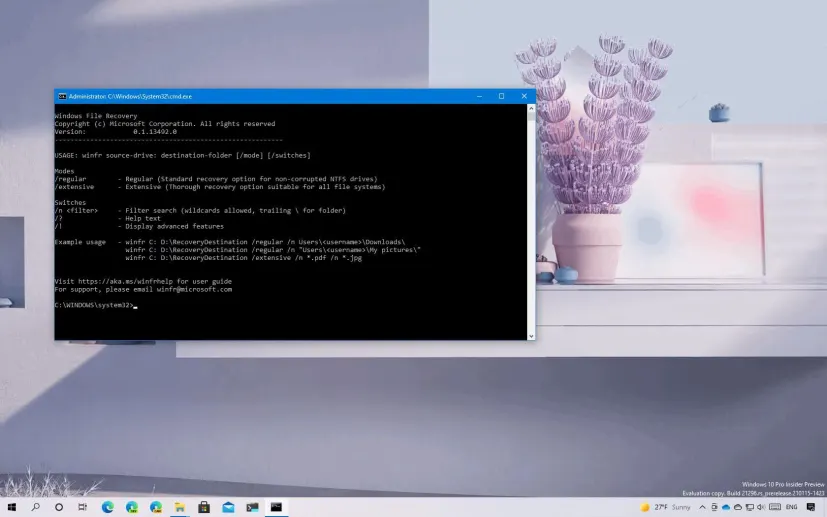The image size is (827, 517).
Task: Click the '/n <filter>' switch text
Action: (x=76, y=210)
